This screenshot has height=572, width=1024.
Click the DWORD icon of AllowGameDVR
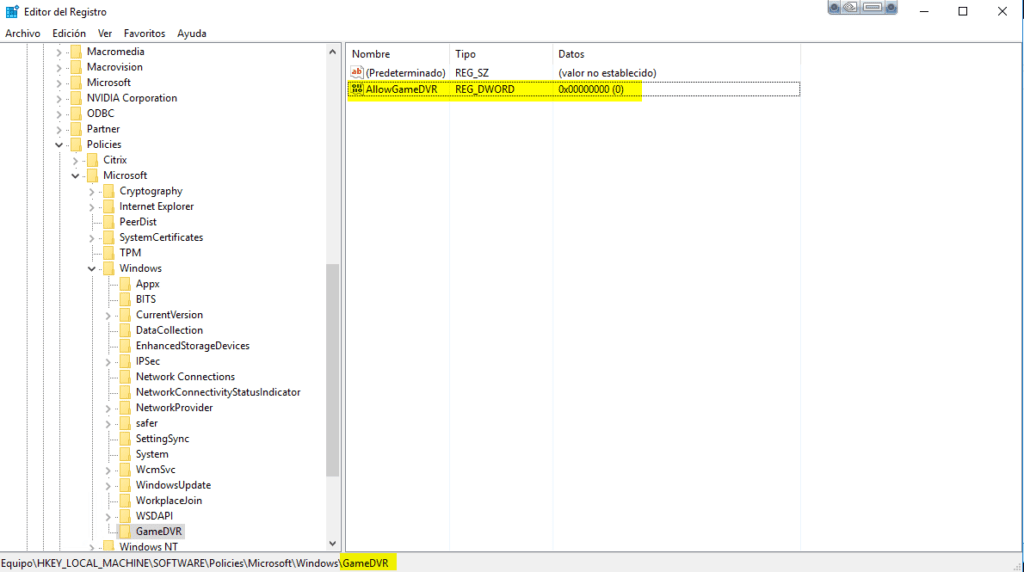coord(357,89)
